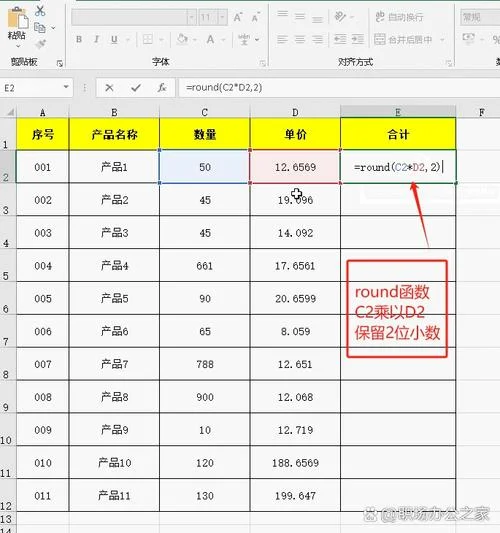500x533 pixels.
Task: Cancel formula entry with the X icon
Action: tap(109, 88)
